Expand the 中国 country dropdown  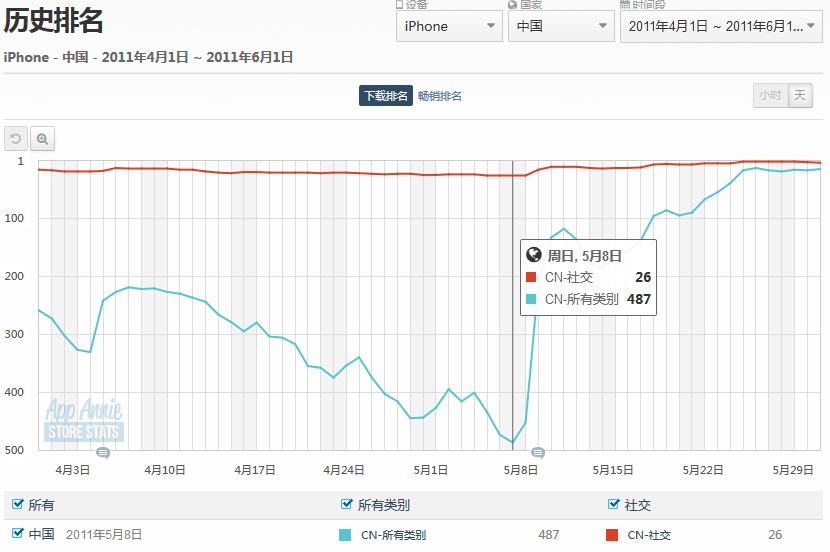tap(561, 26)
